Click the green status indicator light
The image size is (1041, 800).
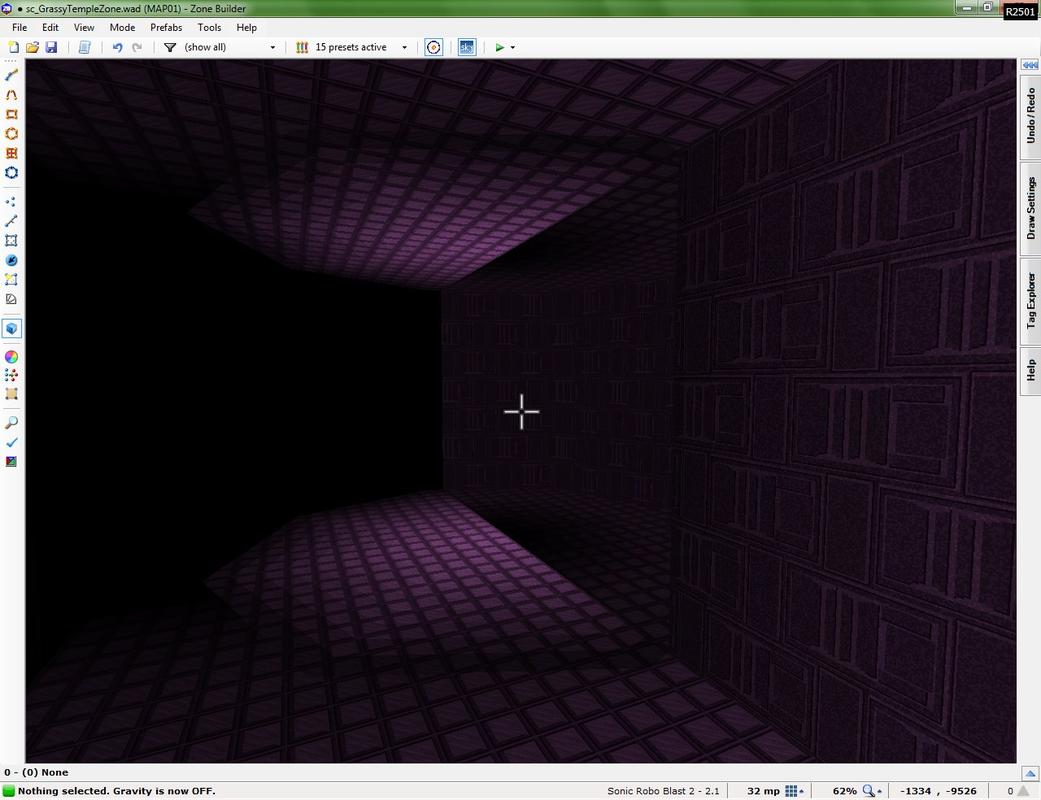click(x=9, y=791)
